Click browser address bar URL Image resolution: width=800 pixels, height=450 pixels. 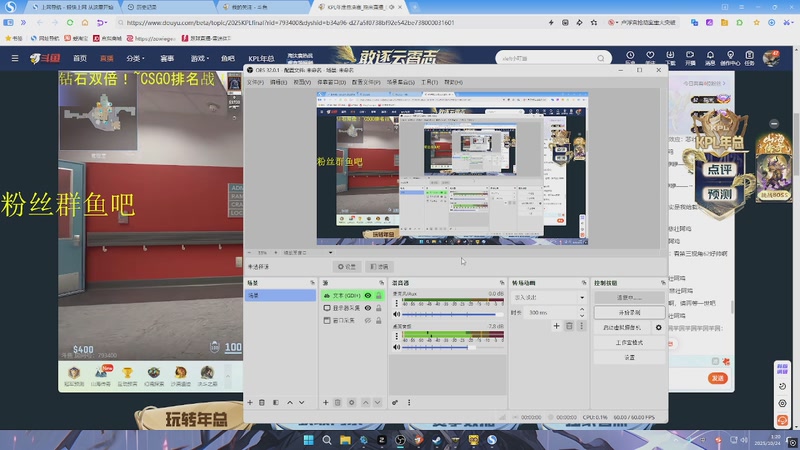[290, 22]
